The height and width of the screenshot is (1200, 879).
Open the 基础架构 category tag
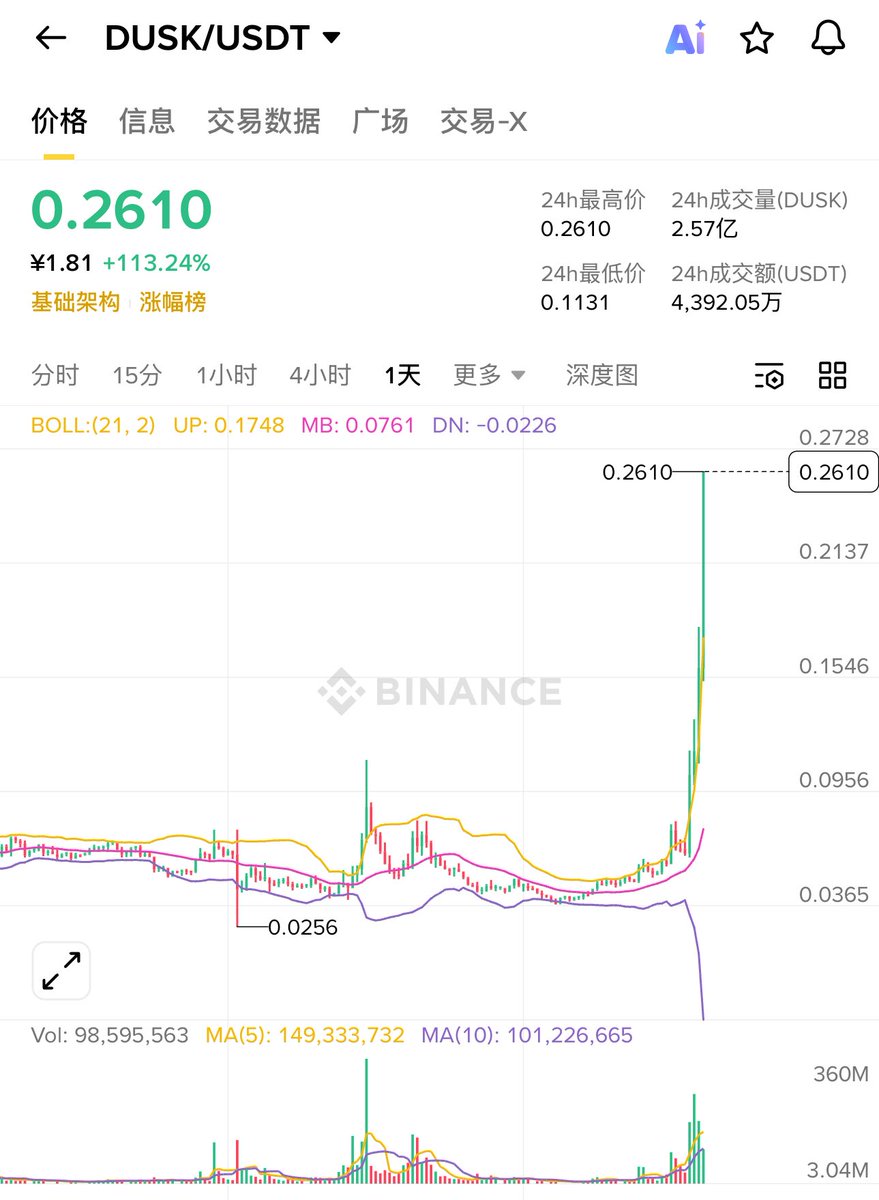(75, 302)
